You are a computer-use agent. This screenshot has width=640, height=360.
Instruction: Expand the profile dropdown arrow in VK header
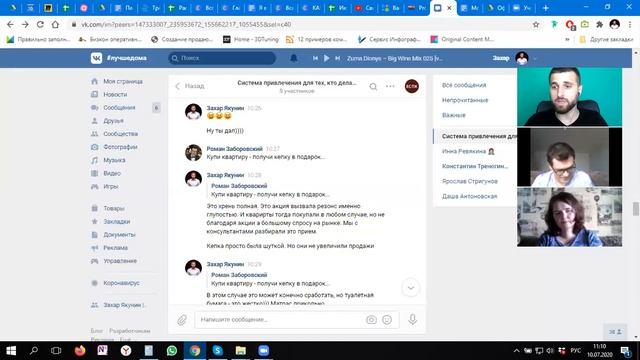pyautogui.click(x=535, y=58)
